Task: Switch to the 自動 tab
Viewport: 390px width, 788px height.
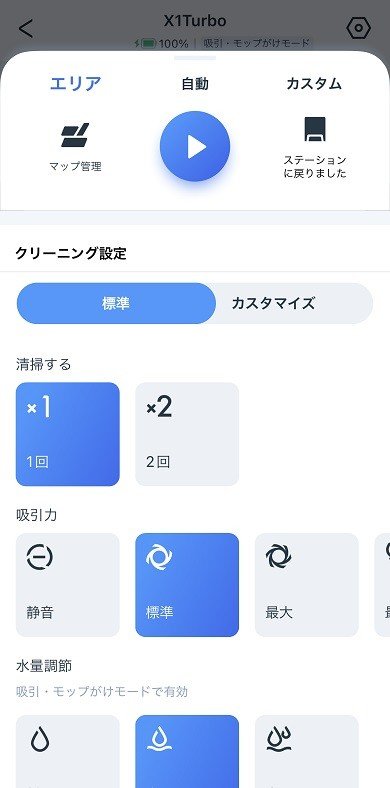Action: [x=195, y=83]
